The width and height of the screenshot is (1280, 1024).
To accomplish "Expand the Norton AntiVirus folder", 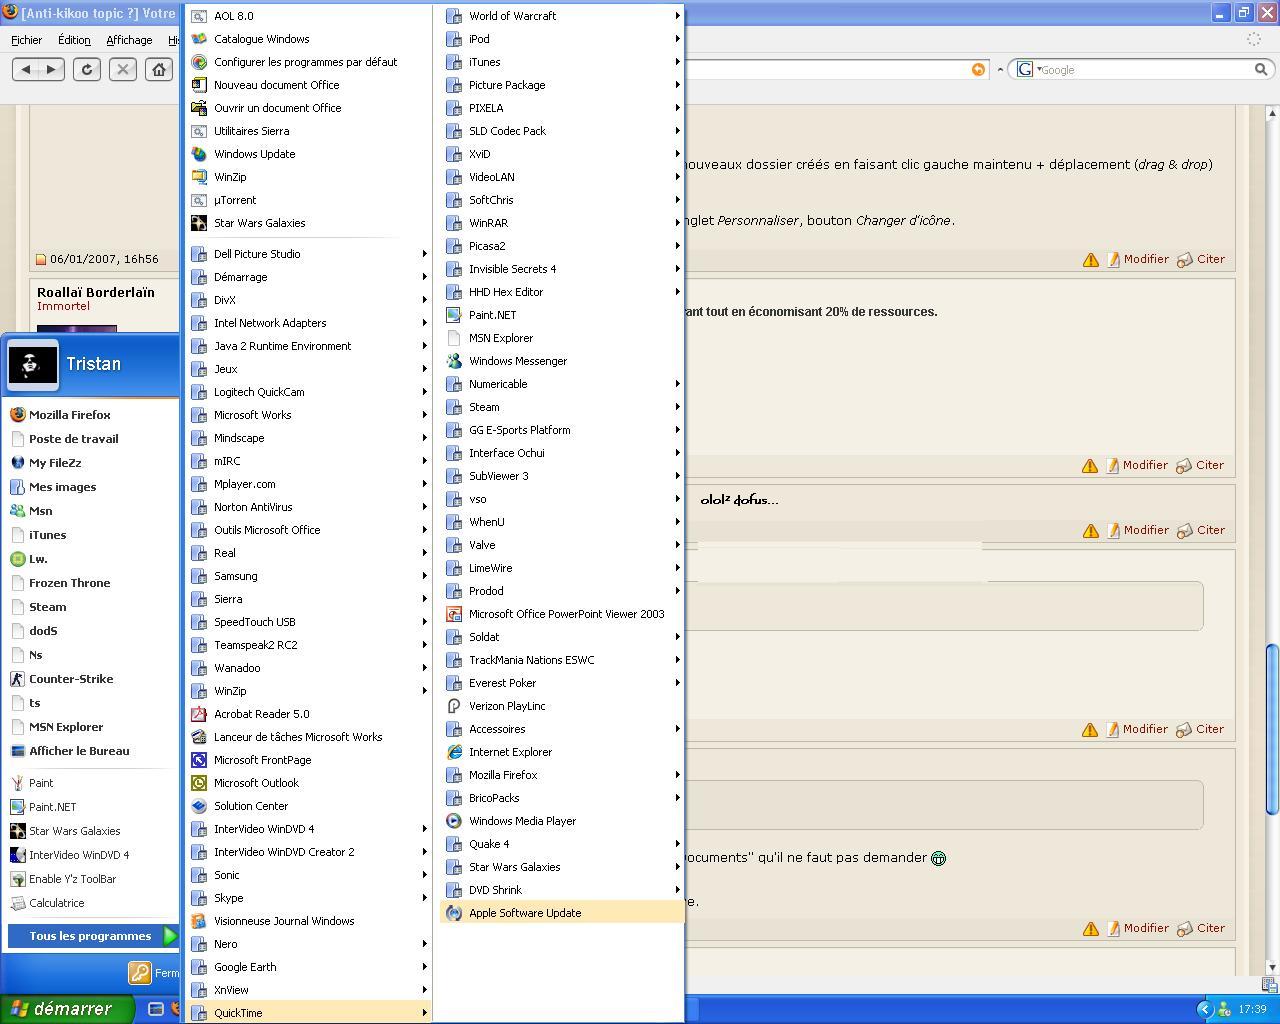I will (x=309, y=507).
